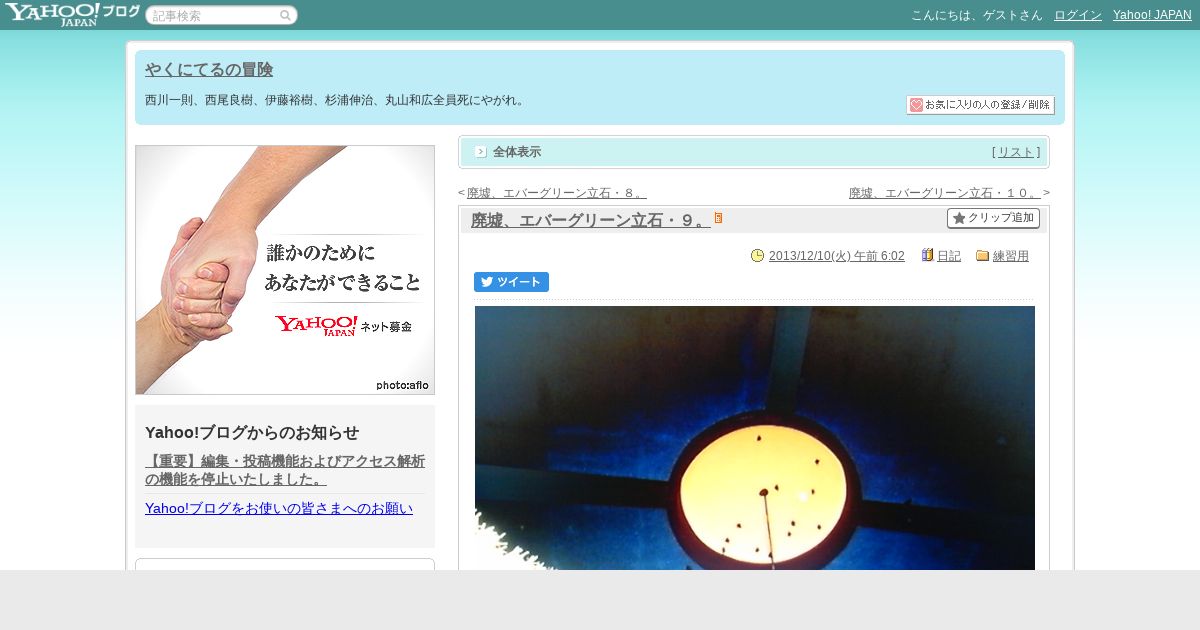
Task: Select the Yahoo!ブログからのお知らせ heading
Action: tap(252, 432)
